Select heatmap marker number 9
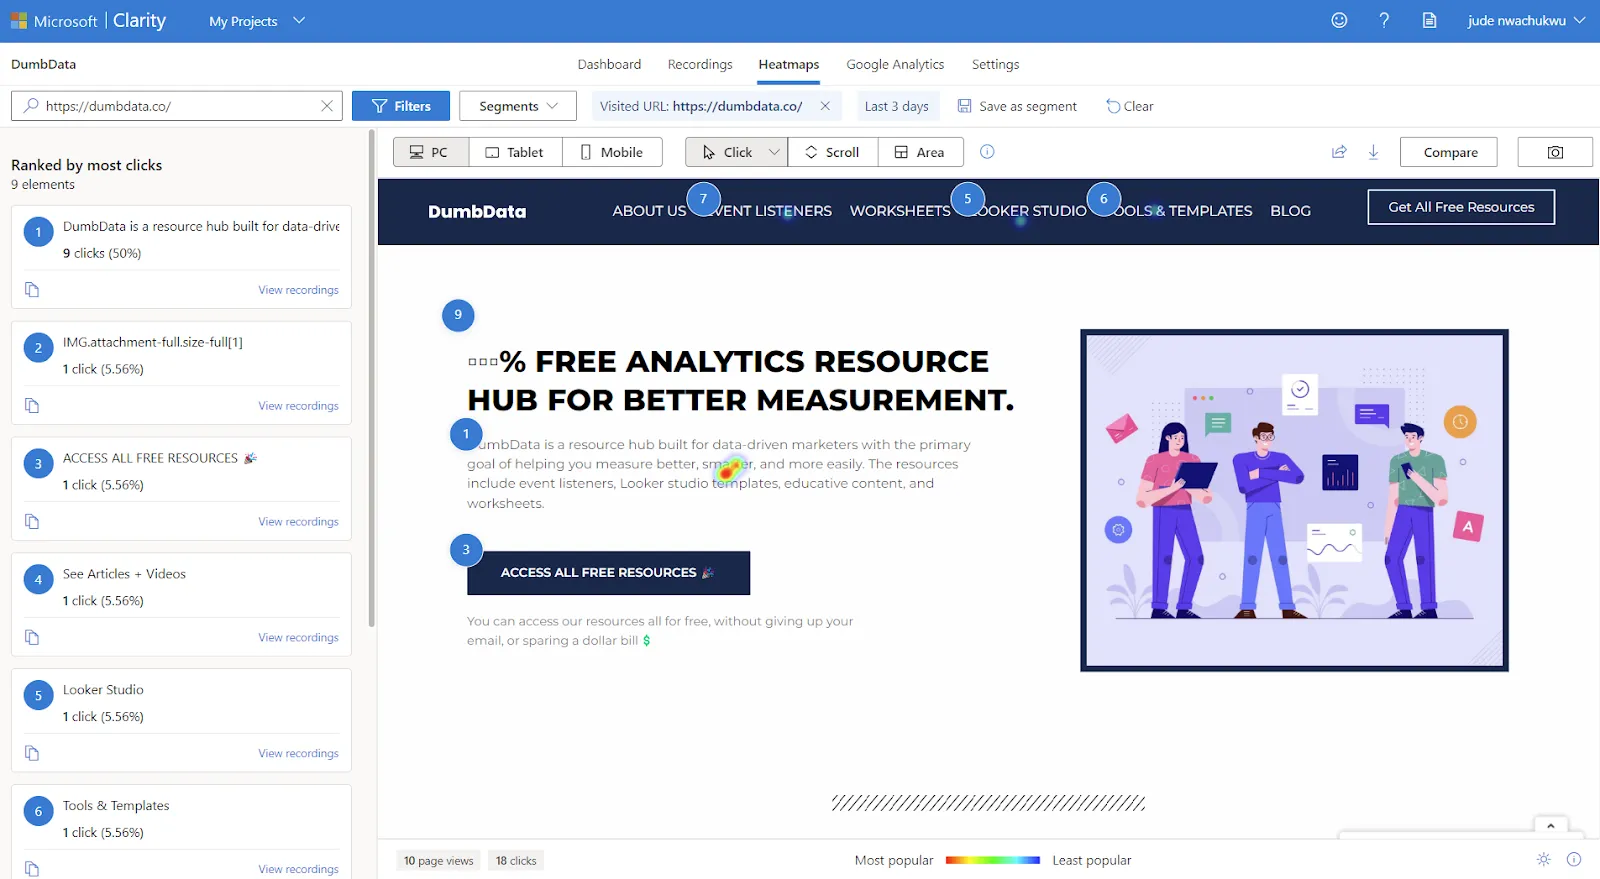 click(x=458, y=315)
